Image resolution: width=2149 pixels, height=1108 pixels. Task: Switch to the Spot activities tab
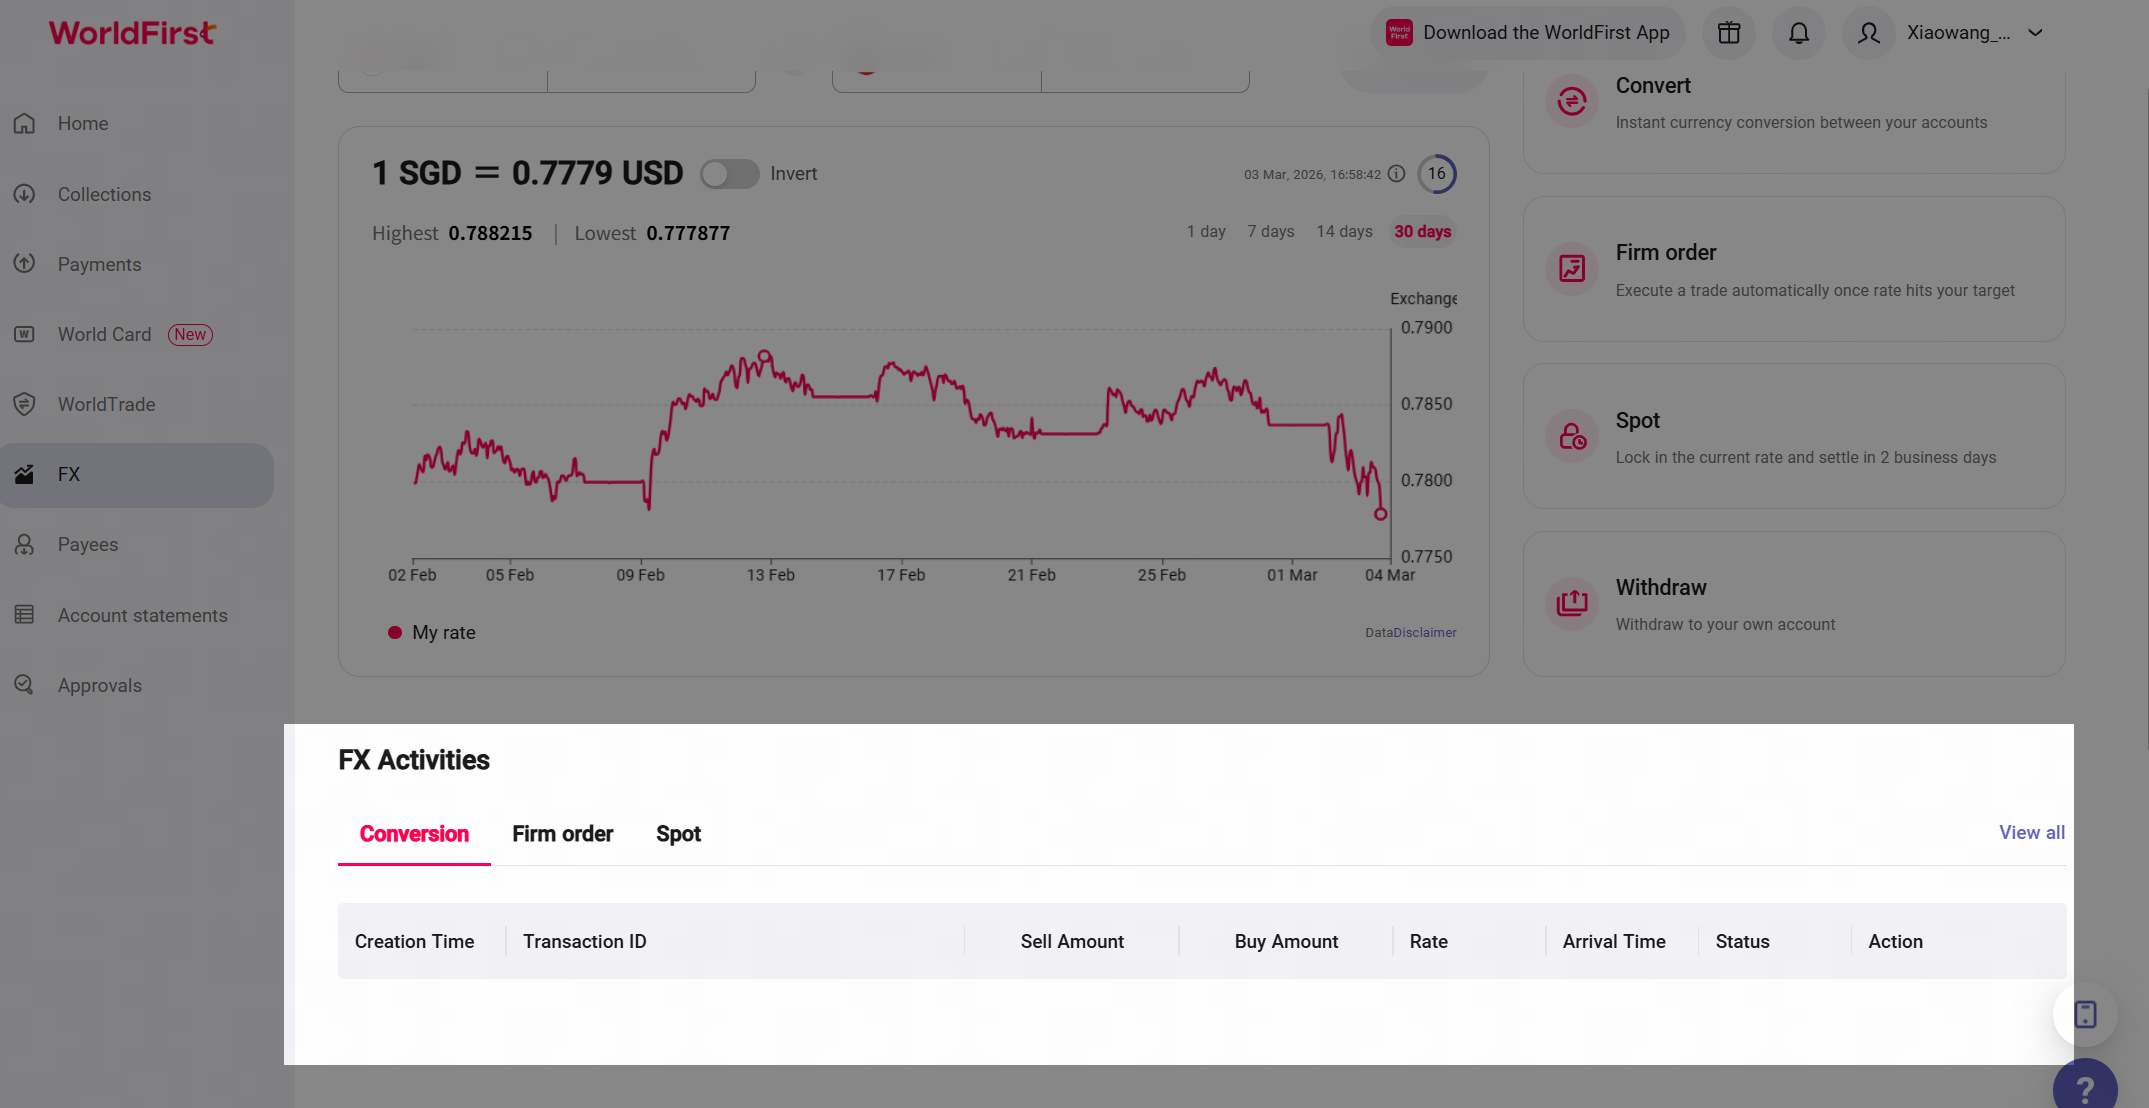pyautogui.click(x=678, y=834)
